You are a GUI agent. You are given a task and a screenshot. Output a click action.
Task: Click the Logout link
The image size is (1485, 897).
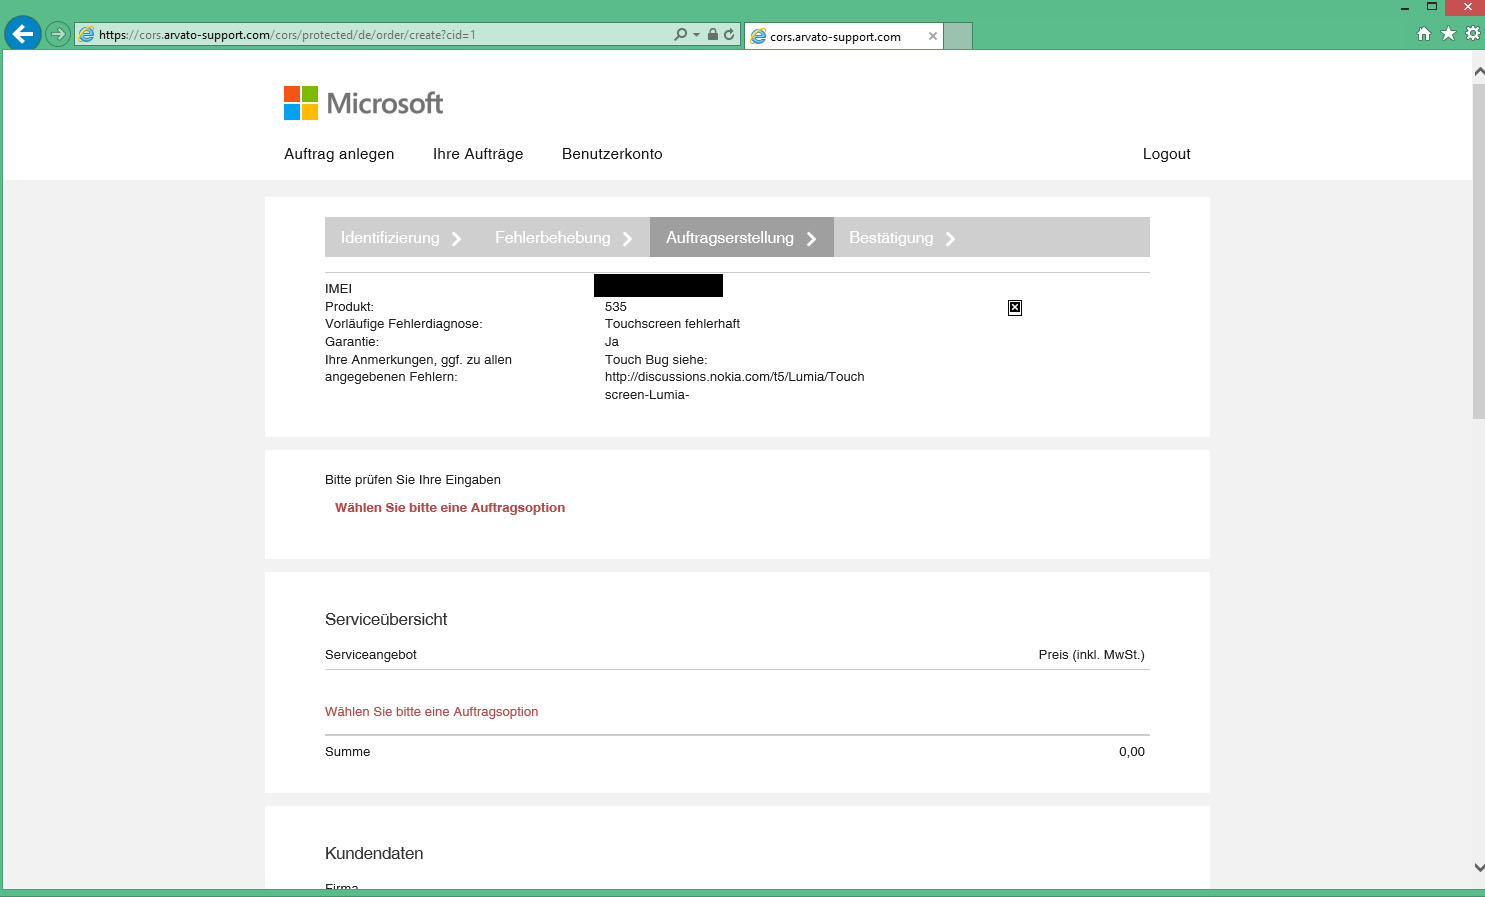[1166, 154]
